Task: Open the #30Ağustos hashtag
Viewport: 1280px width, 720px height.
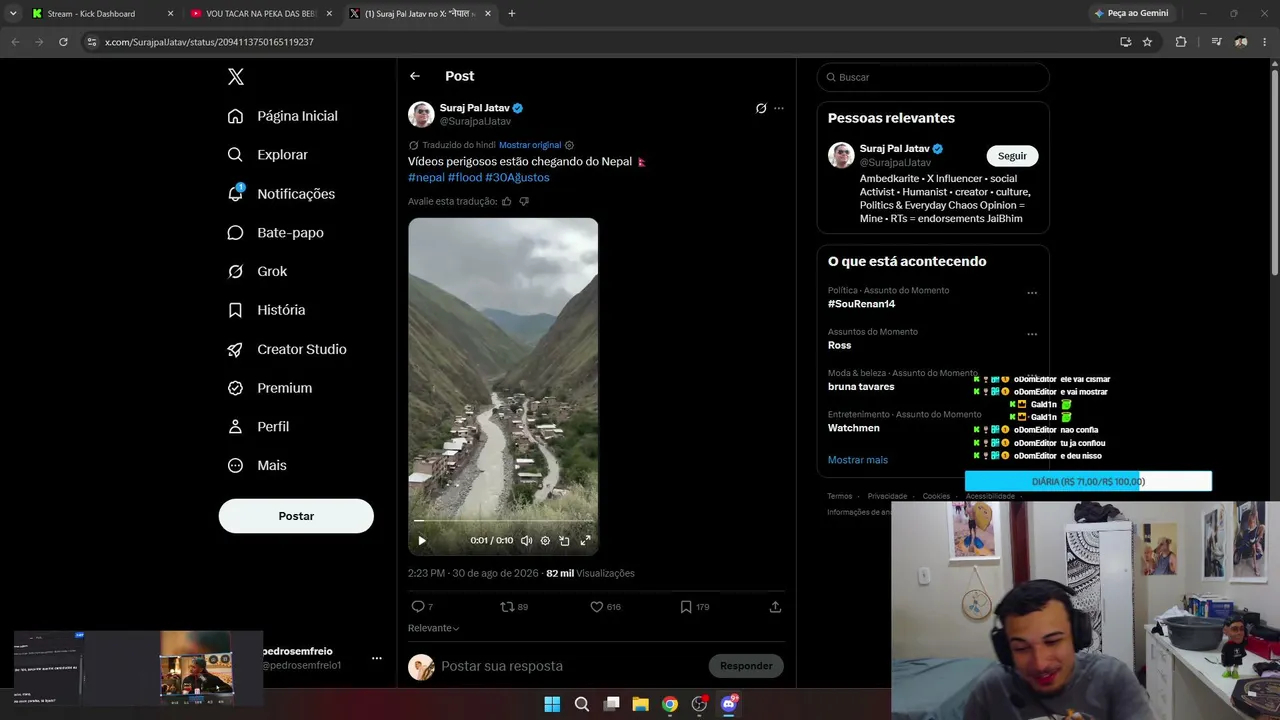Action: pyautogui.click(x=517, y=177)
